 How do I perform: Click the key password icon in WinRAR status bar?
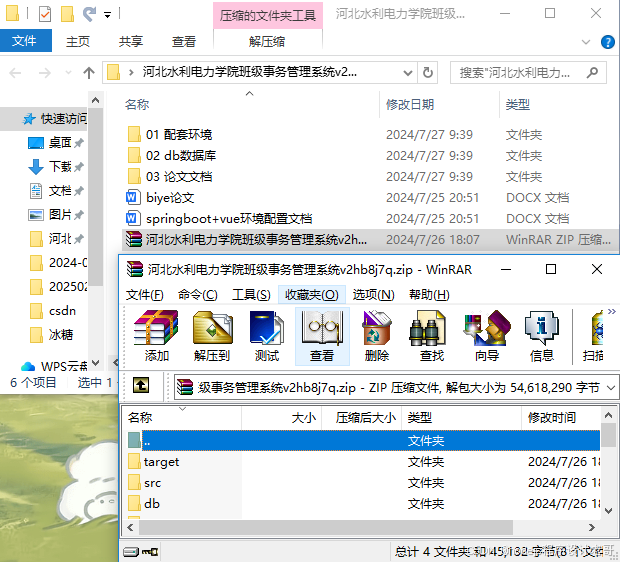[150, 551]
